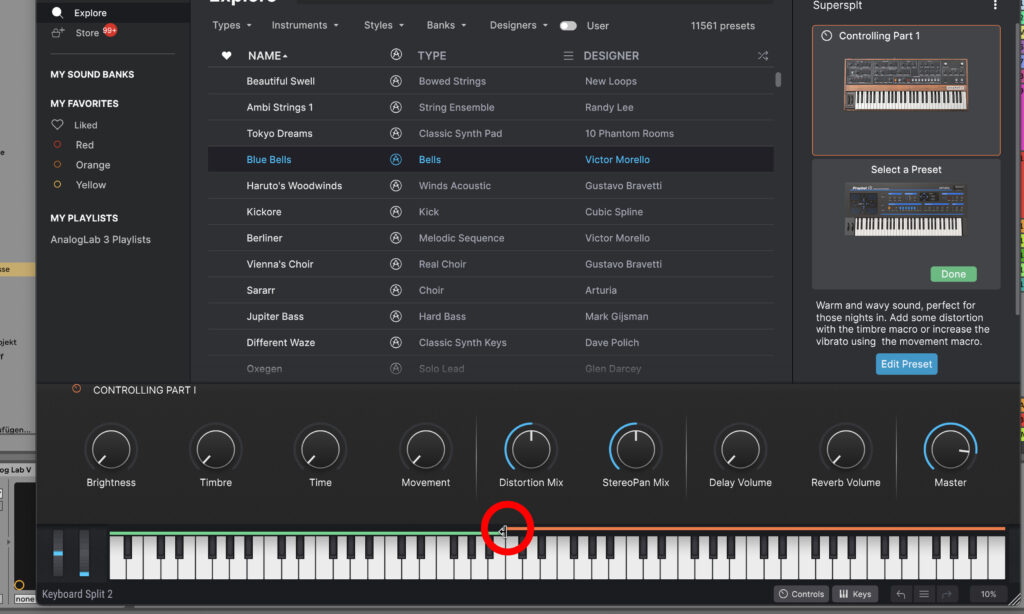The height and width of the screenshot is (614, 1024).
Task: Click the Arturia icon in the Beautiful Swell row
Action: coord(396,81)
